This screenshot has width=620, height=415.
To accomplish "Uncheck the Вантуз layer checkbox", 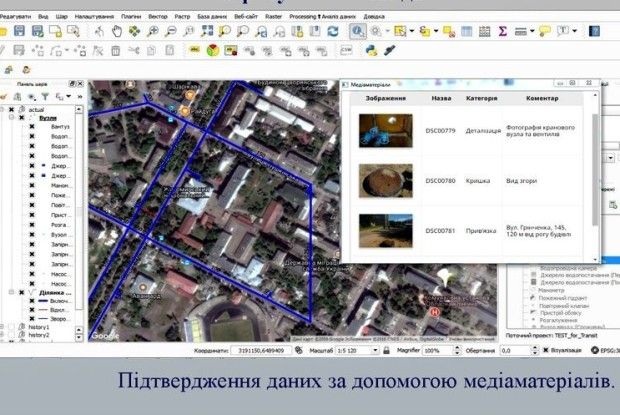I will coord(32,126).
